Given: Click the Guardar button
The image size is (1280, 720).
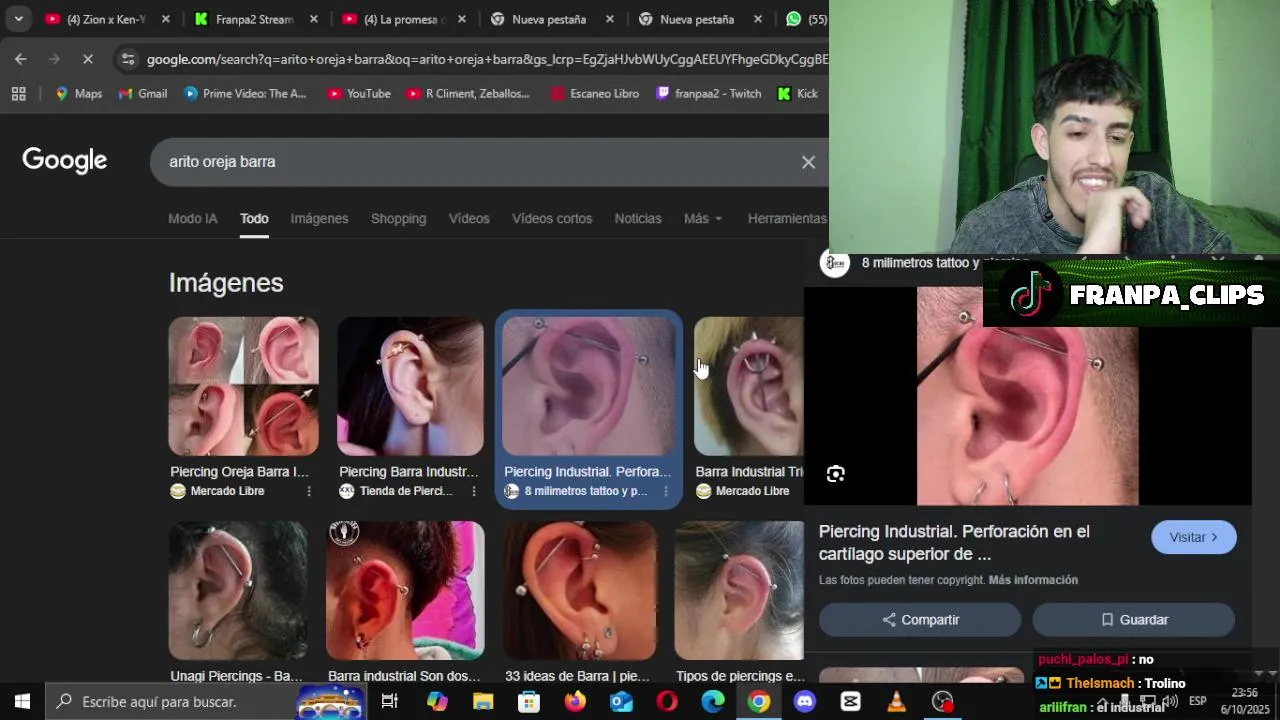Looking at the screenshot, I should click(x=1134, y=620).
